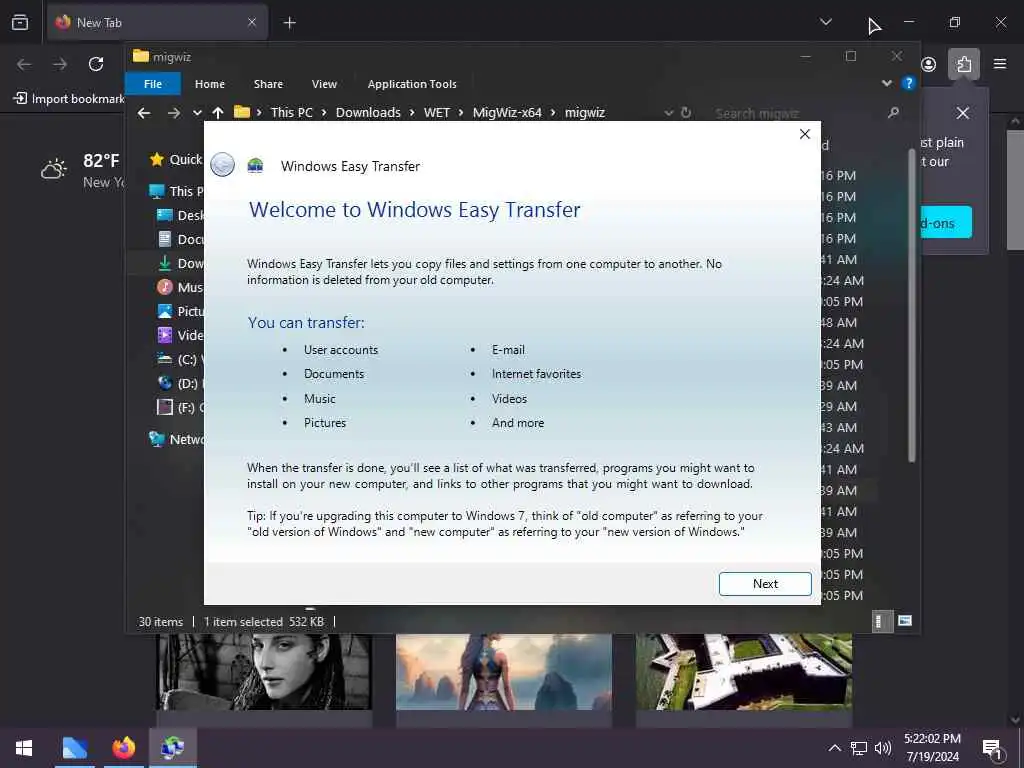This screenshot has height=768, width=1024.
Task: Open a new Firefox tab with plus
Action: tap(289, 23)
